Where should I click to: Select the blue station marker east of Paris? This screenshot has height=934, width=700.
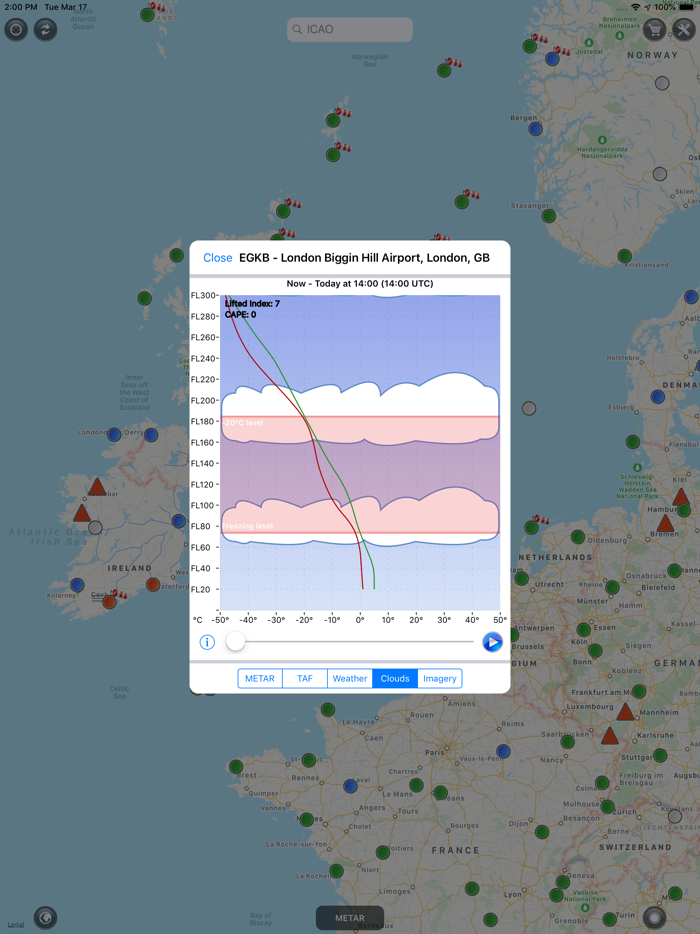[503, 751]
